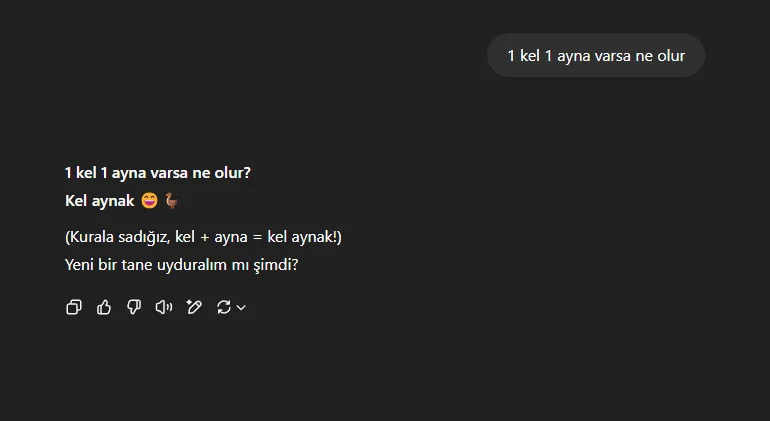The height and width of the screenshot is (421, 770).
Task: Click the word "Yeni" starting the last line
Action: pos(80,266)
